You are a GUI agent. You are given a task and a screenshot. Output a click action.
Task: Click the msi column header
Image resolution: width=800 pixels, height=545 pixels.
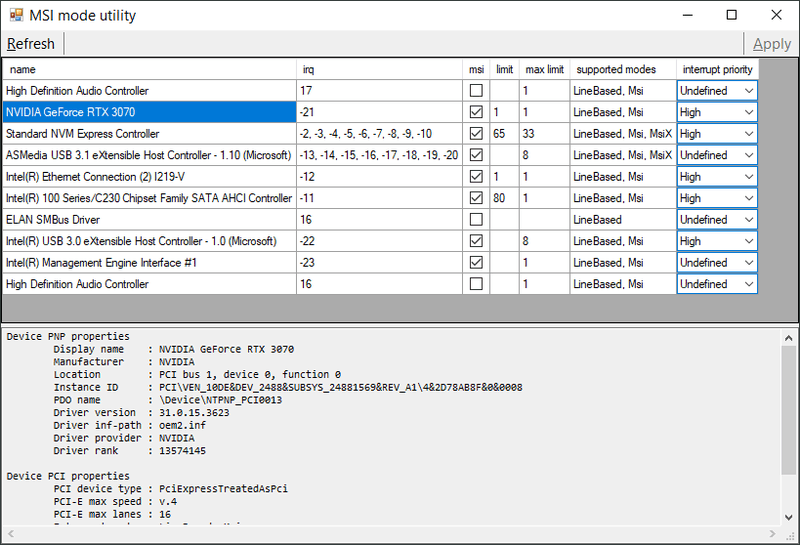476,69
